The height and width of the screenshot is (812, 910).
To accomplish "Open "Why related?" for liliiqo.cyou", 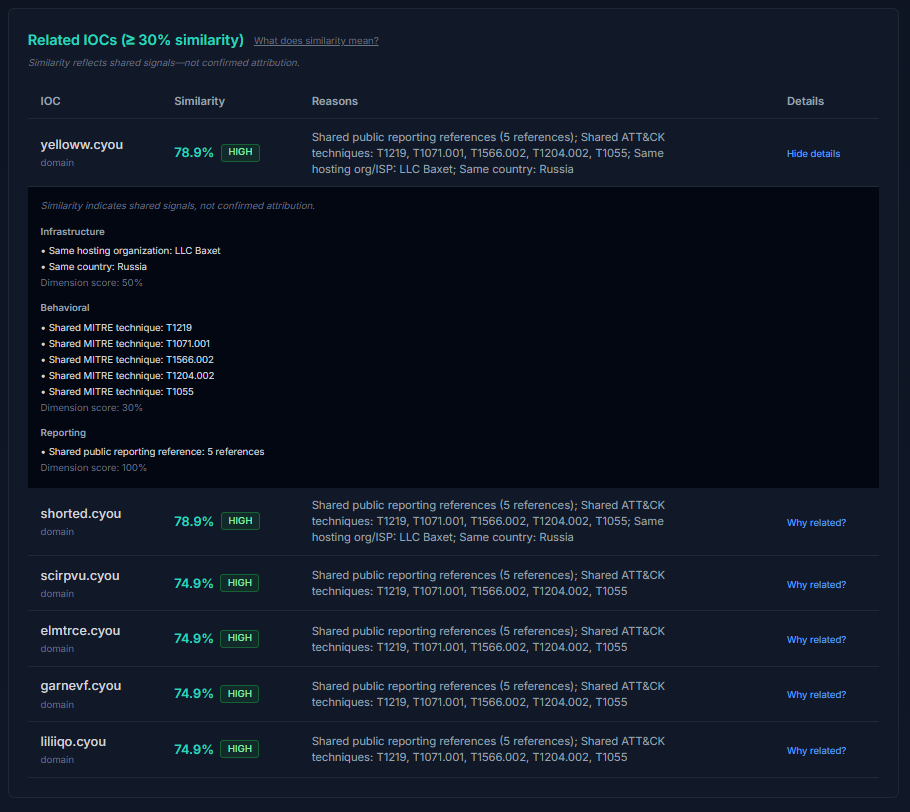I will (x=816, y=750).
